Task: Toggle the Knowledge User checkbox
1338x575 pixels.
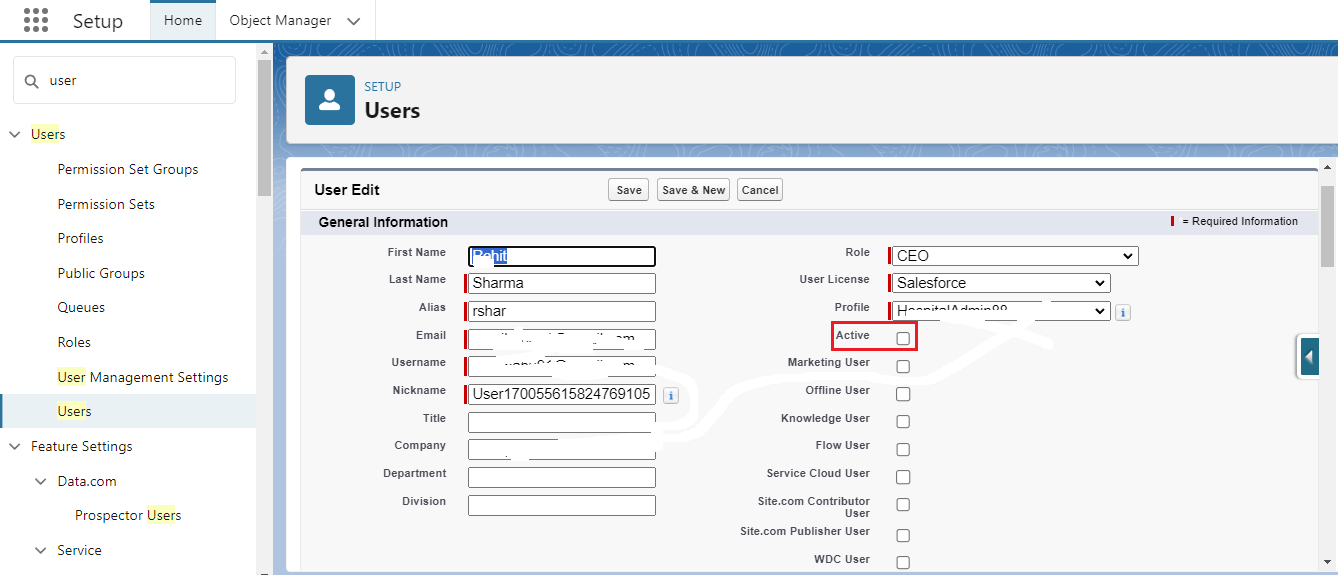Action: 903,422
